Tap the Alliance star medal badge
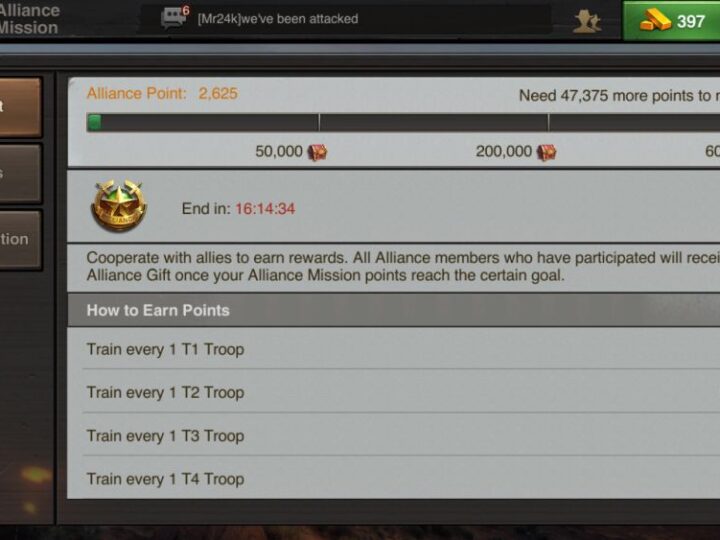The image size is (720, 540). pos(119,205)
